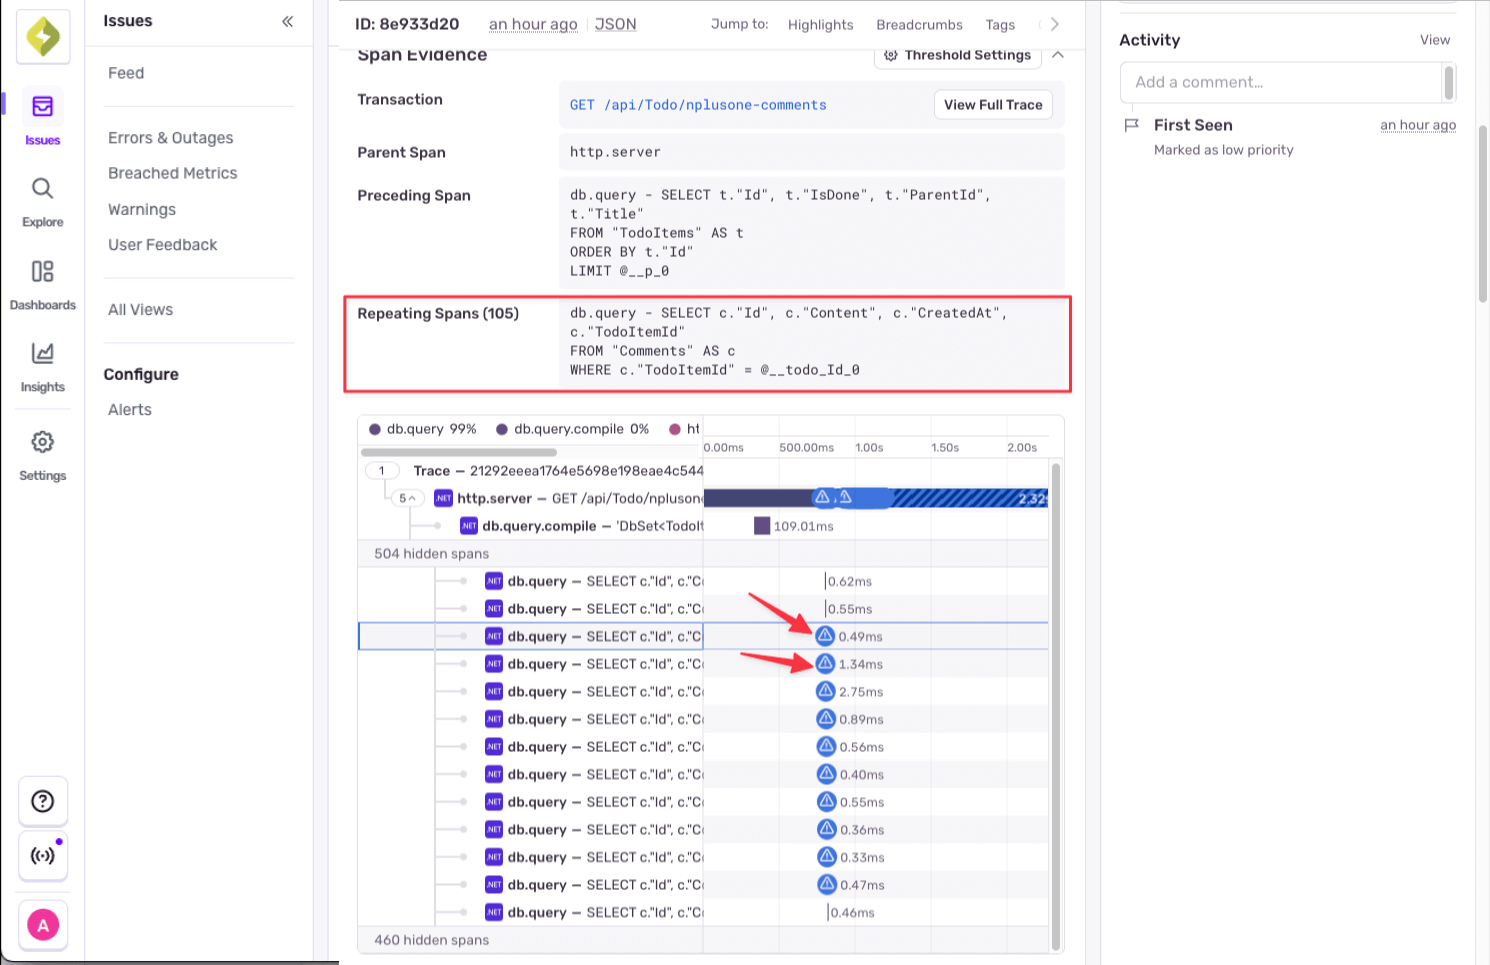This screenshot has height=965, width=1490.
Task: Open the JSON event link
Action: coord(615,24)
